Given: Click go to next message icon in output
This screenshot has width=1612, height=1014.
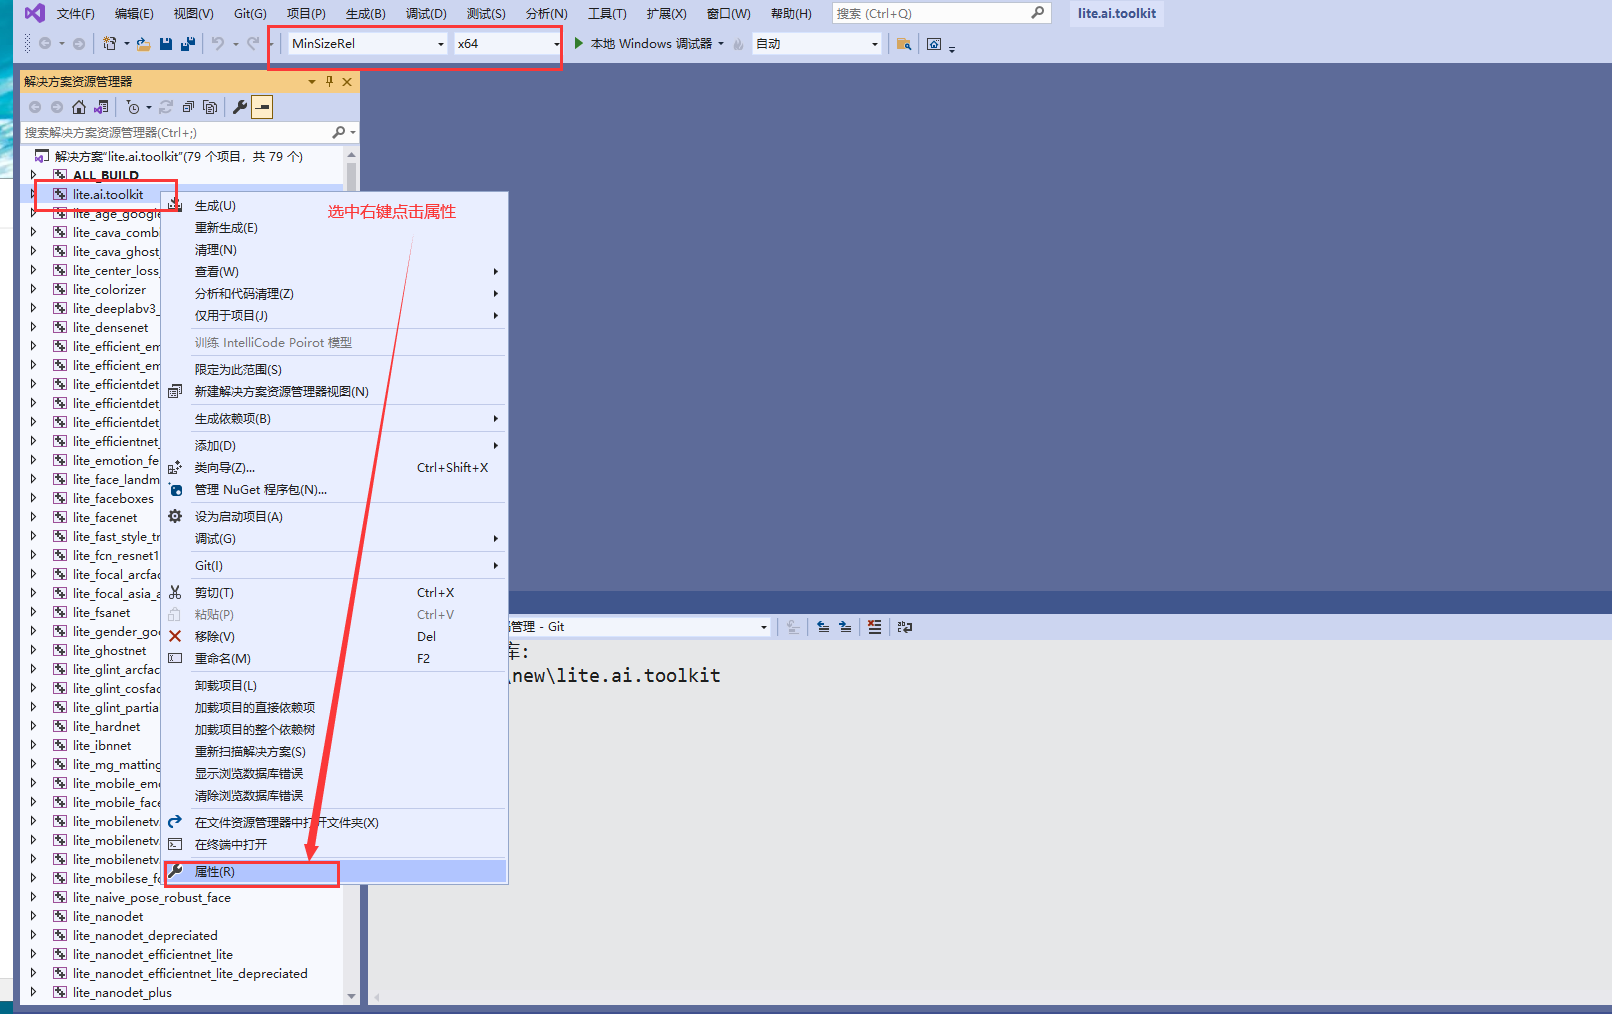Looking at the screenshot, I should point(845,627).
